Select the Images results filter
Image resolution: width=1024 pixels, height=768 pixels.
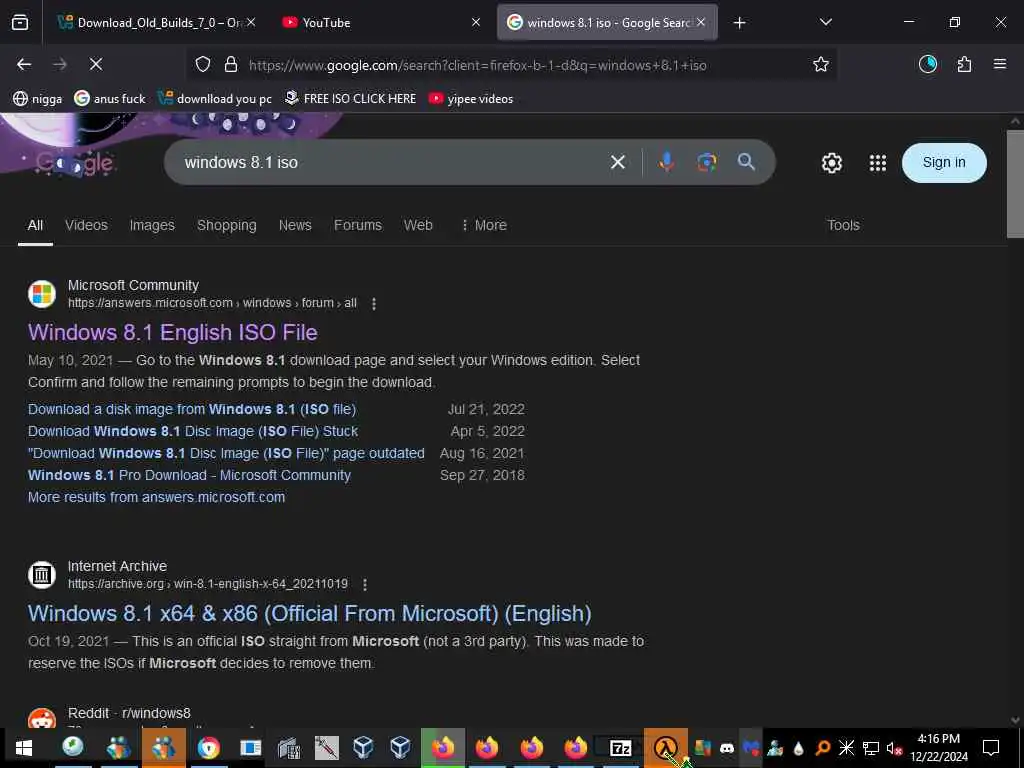tap(152, 225)
